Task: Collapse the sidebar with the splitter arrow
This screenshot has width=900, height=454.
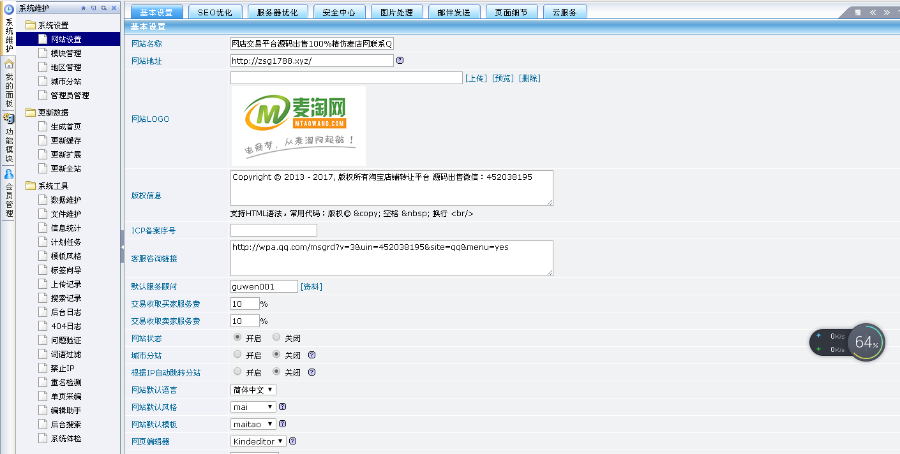Action: tap(122, 246)
